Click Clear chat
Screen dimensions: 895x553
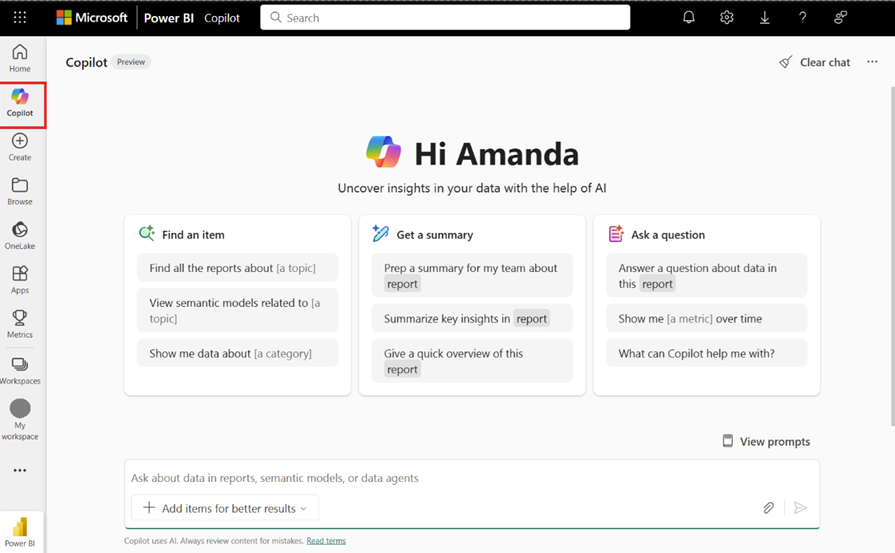815,62
